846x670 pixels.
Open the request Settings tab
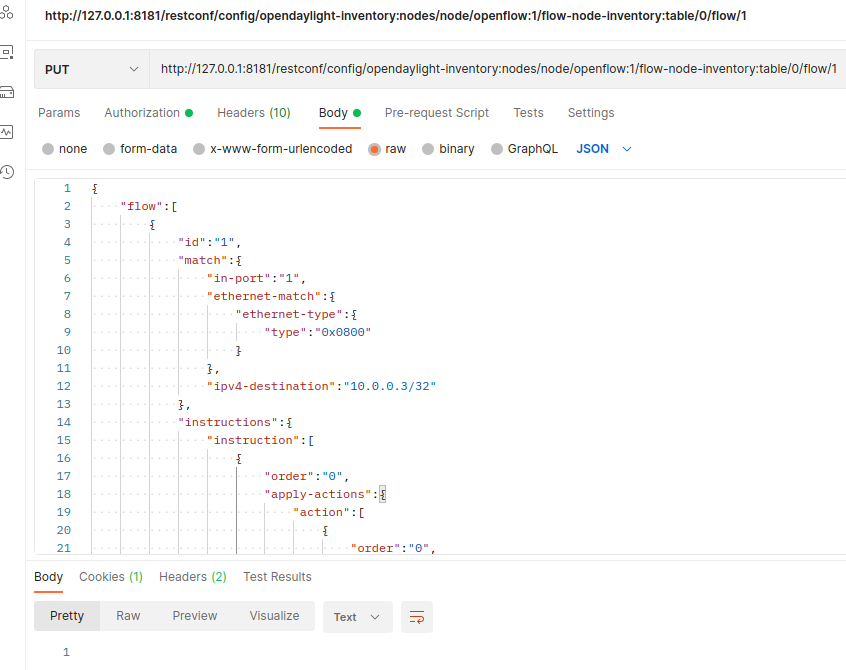[591, 113]
